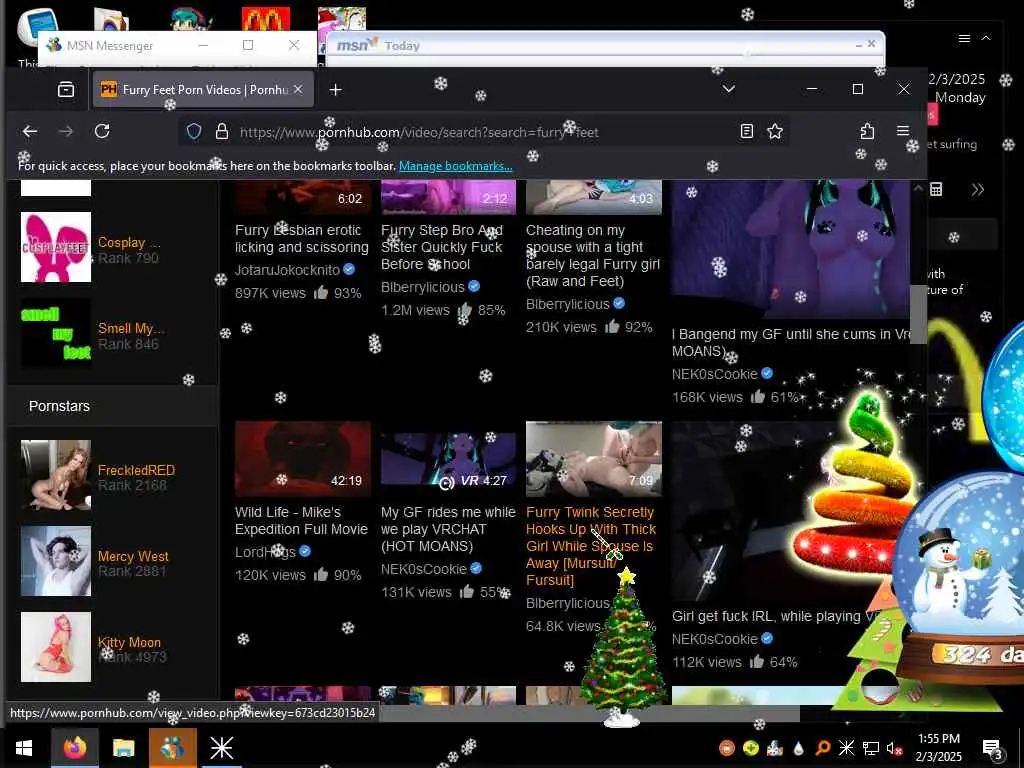Minimize the MSN Today window
This screenshot has height=768, width=1024.
click(x=858, y=45)
